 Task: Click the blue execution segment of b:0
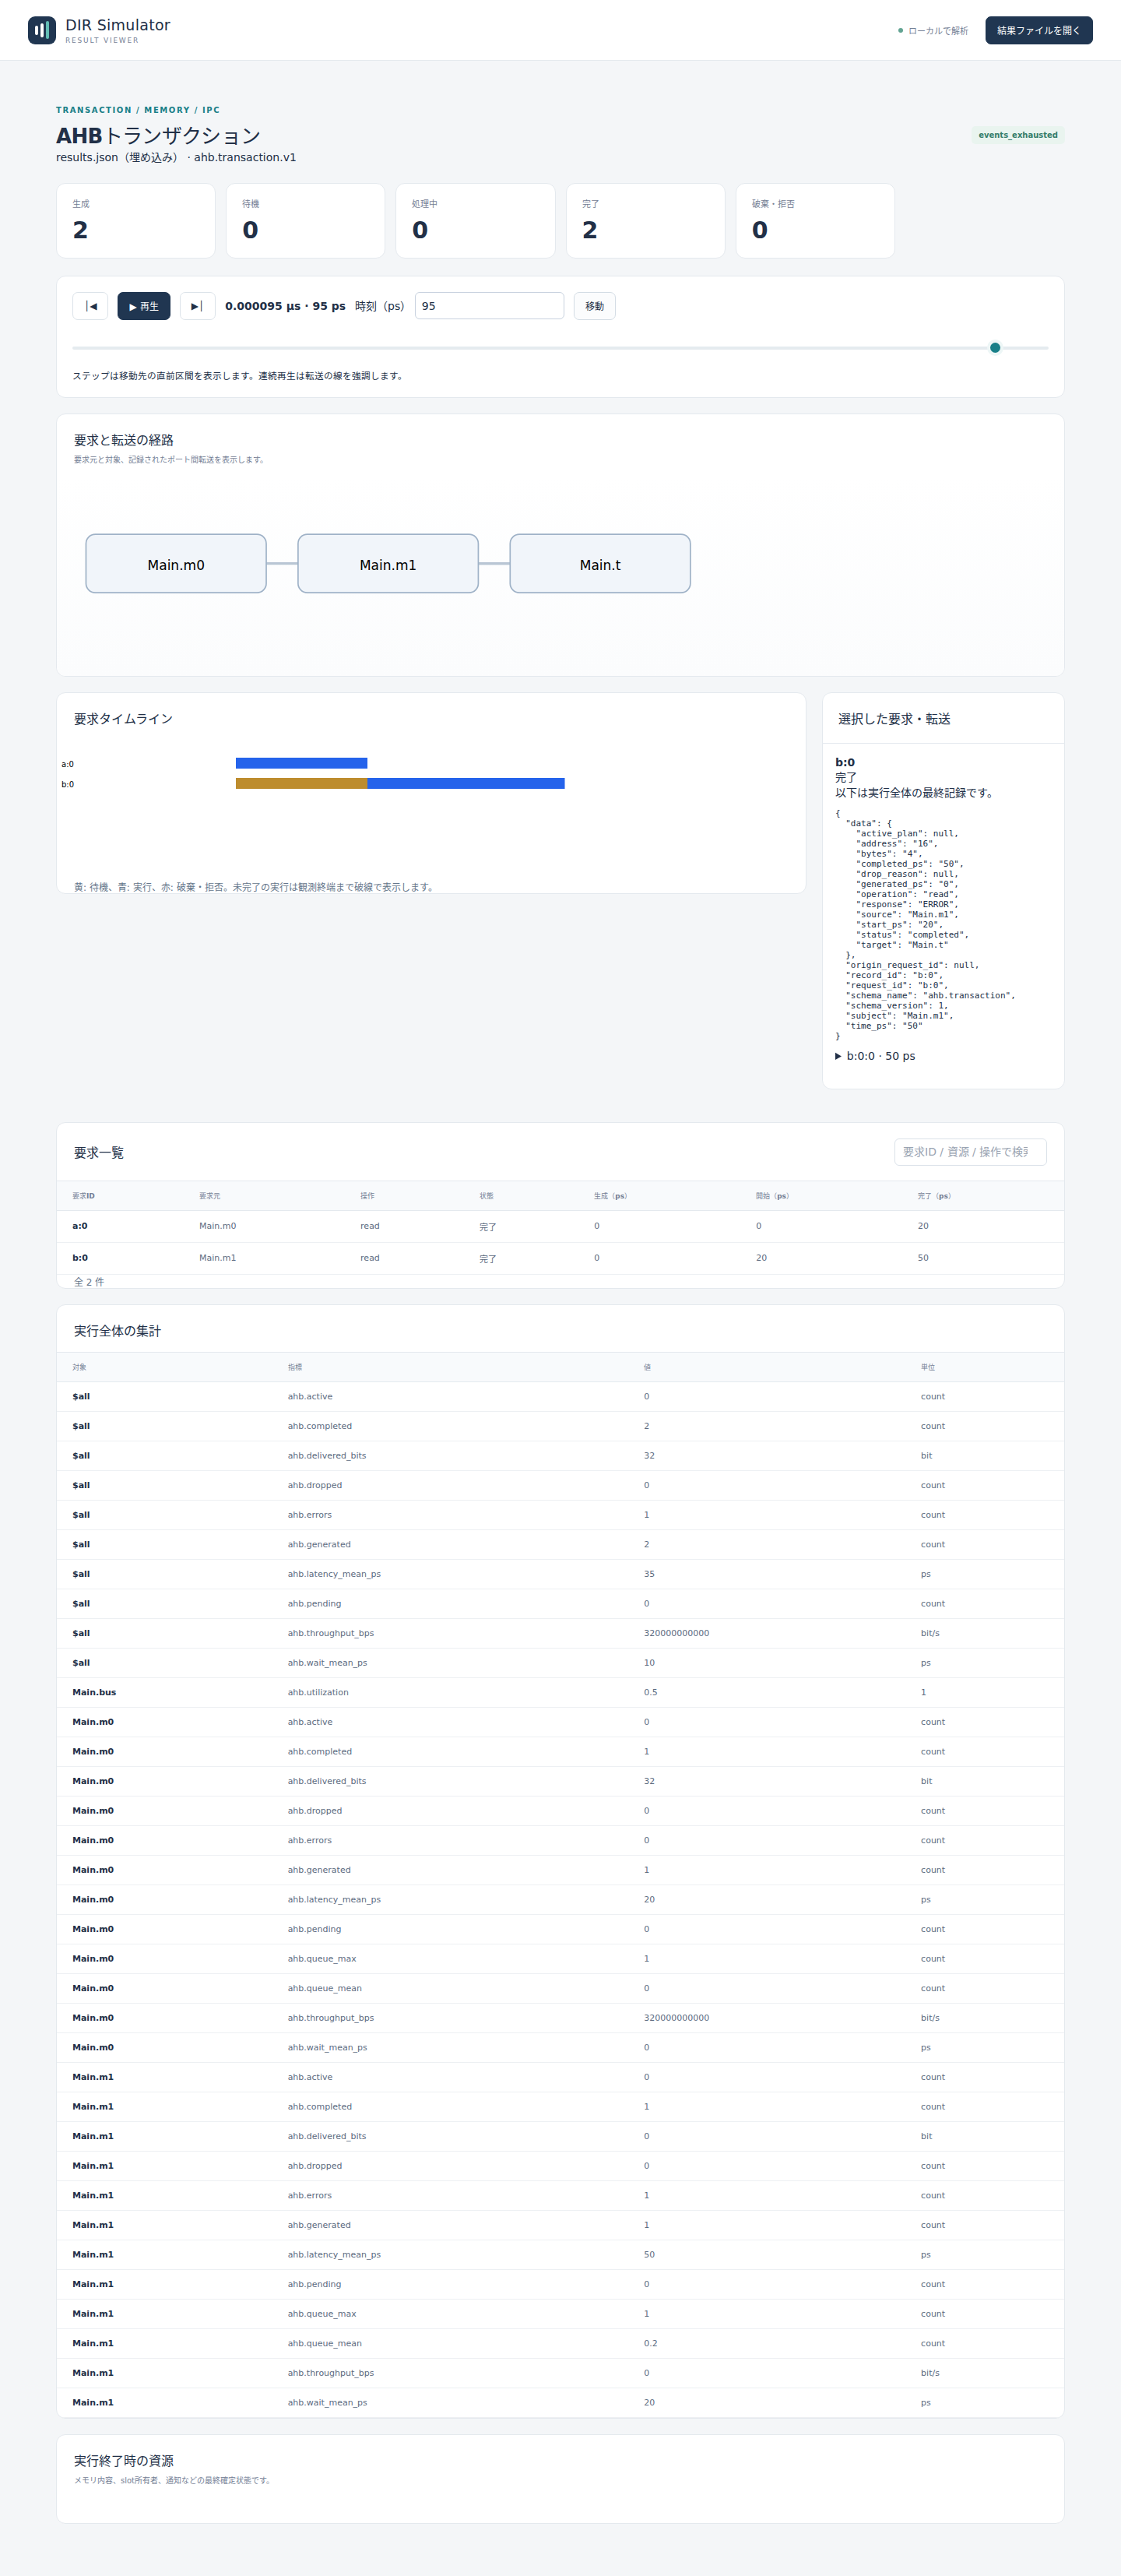coord(466,783)
